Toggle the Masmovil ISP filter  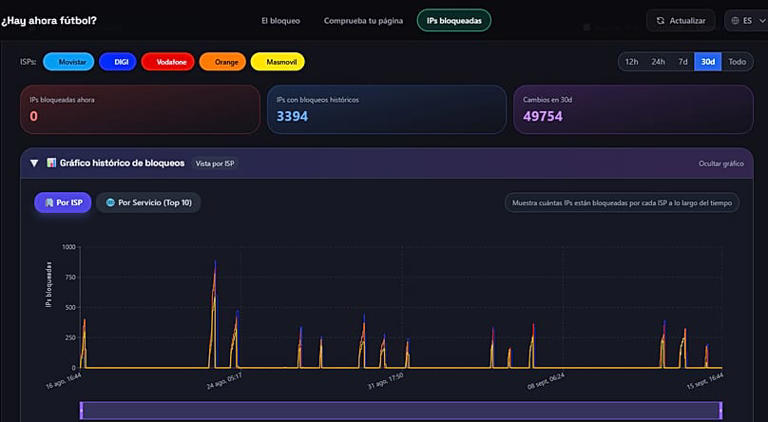pyautogui.click(x=278, y=62)
